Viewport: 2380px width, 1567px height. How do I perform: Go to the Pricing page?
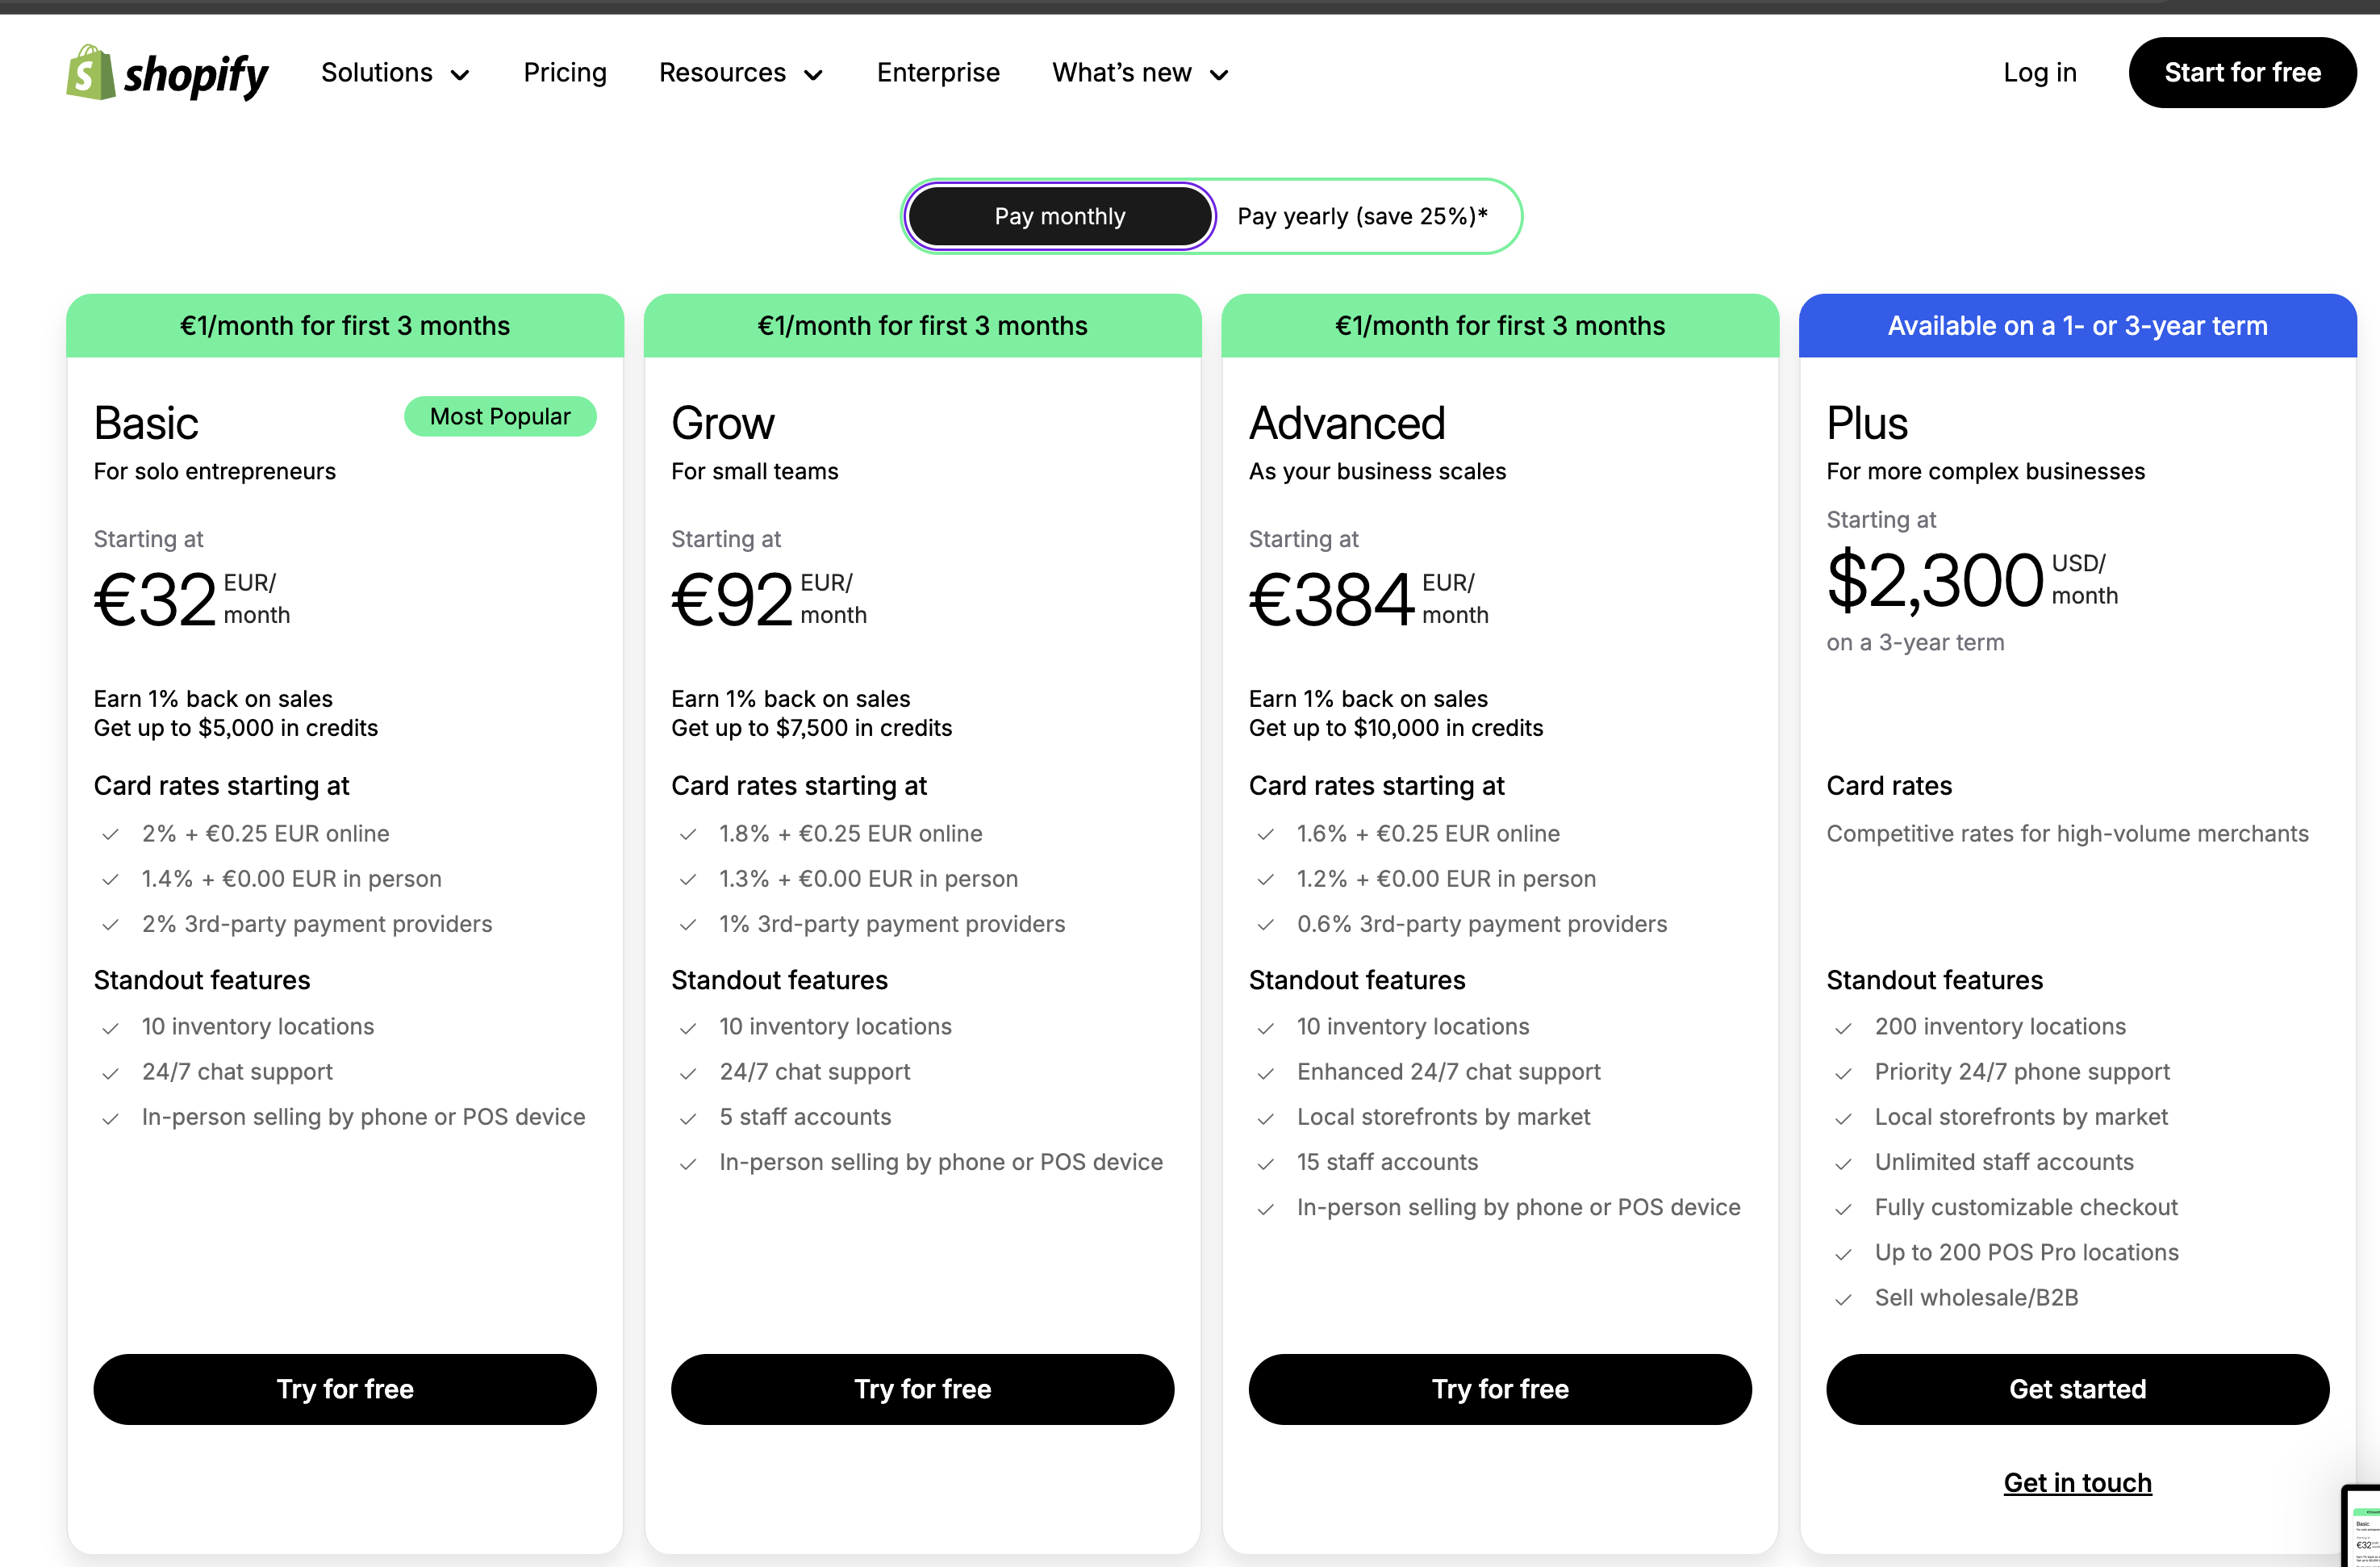pos(565,73)
